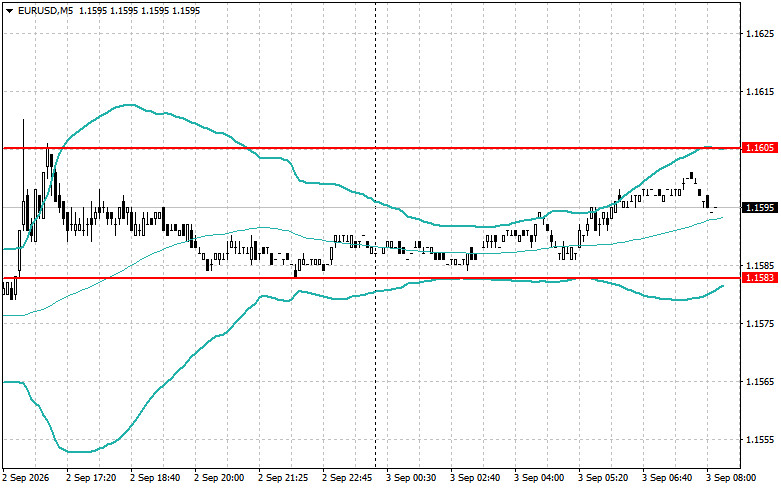Click the 2 Sep 18:40 time label
This screenshot has height=489, width=781.
[x=155, y=478]
